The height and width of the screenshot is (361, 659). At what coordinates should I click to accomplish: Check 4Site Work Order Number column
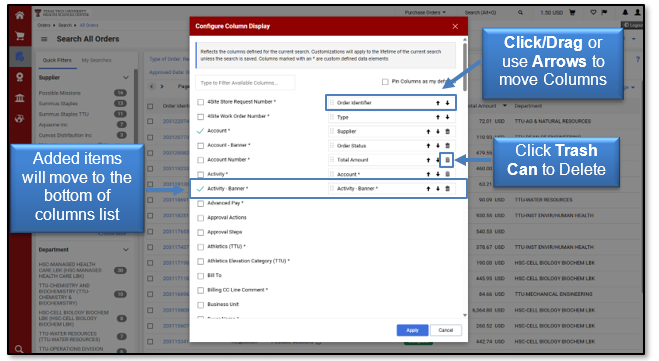pyautogui.click(x=200, y=116)
